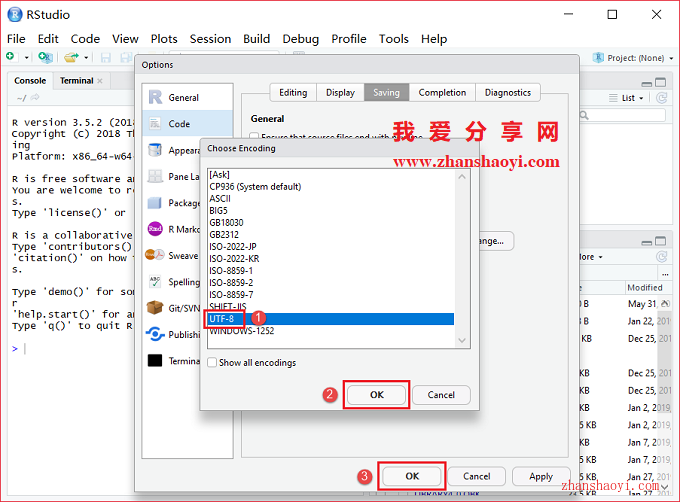Select WINDOWS-1252 encoding
Image resolution: width=680 pixels, height=502 pixels.
(x=331, y=331)
